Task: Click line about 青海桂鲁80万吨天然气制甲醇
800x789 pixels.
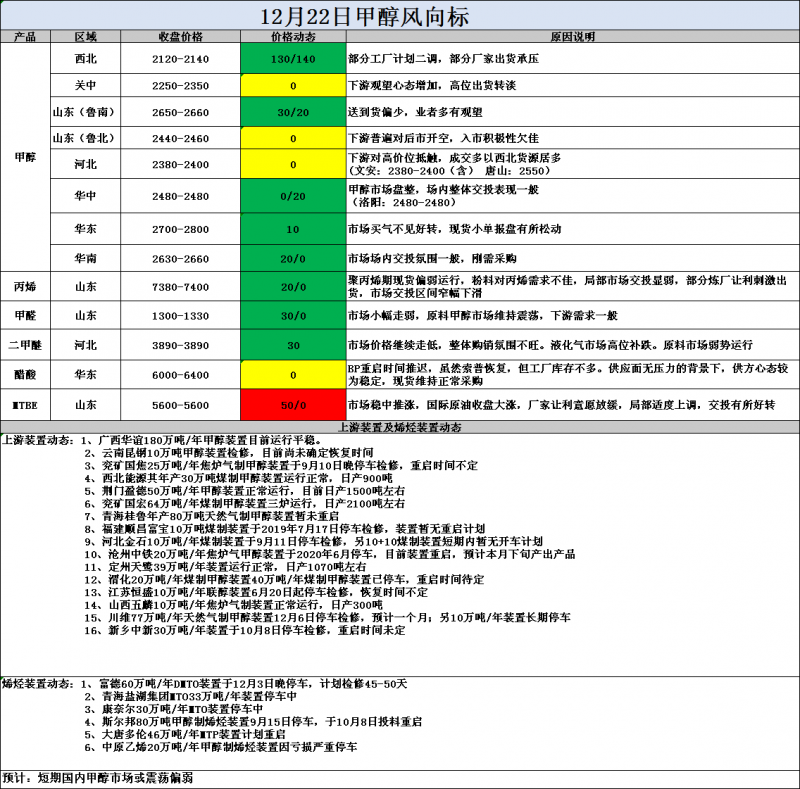Action: 212,516
